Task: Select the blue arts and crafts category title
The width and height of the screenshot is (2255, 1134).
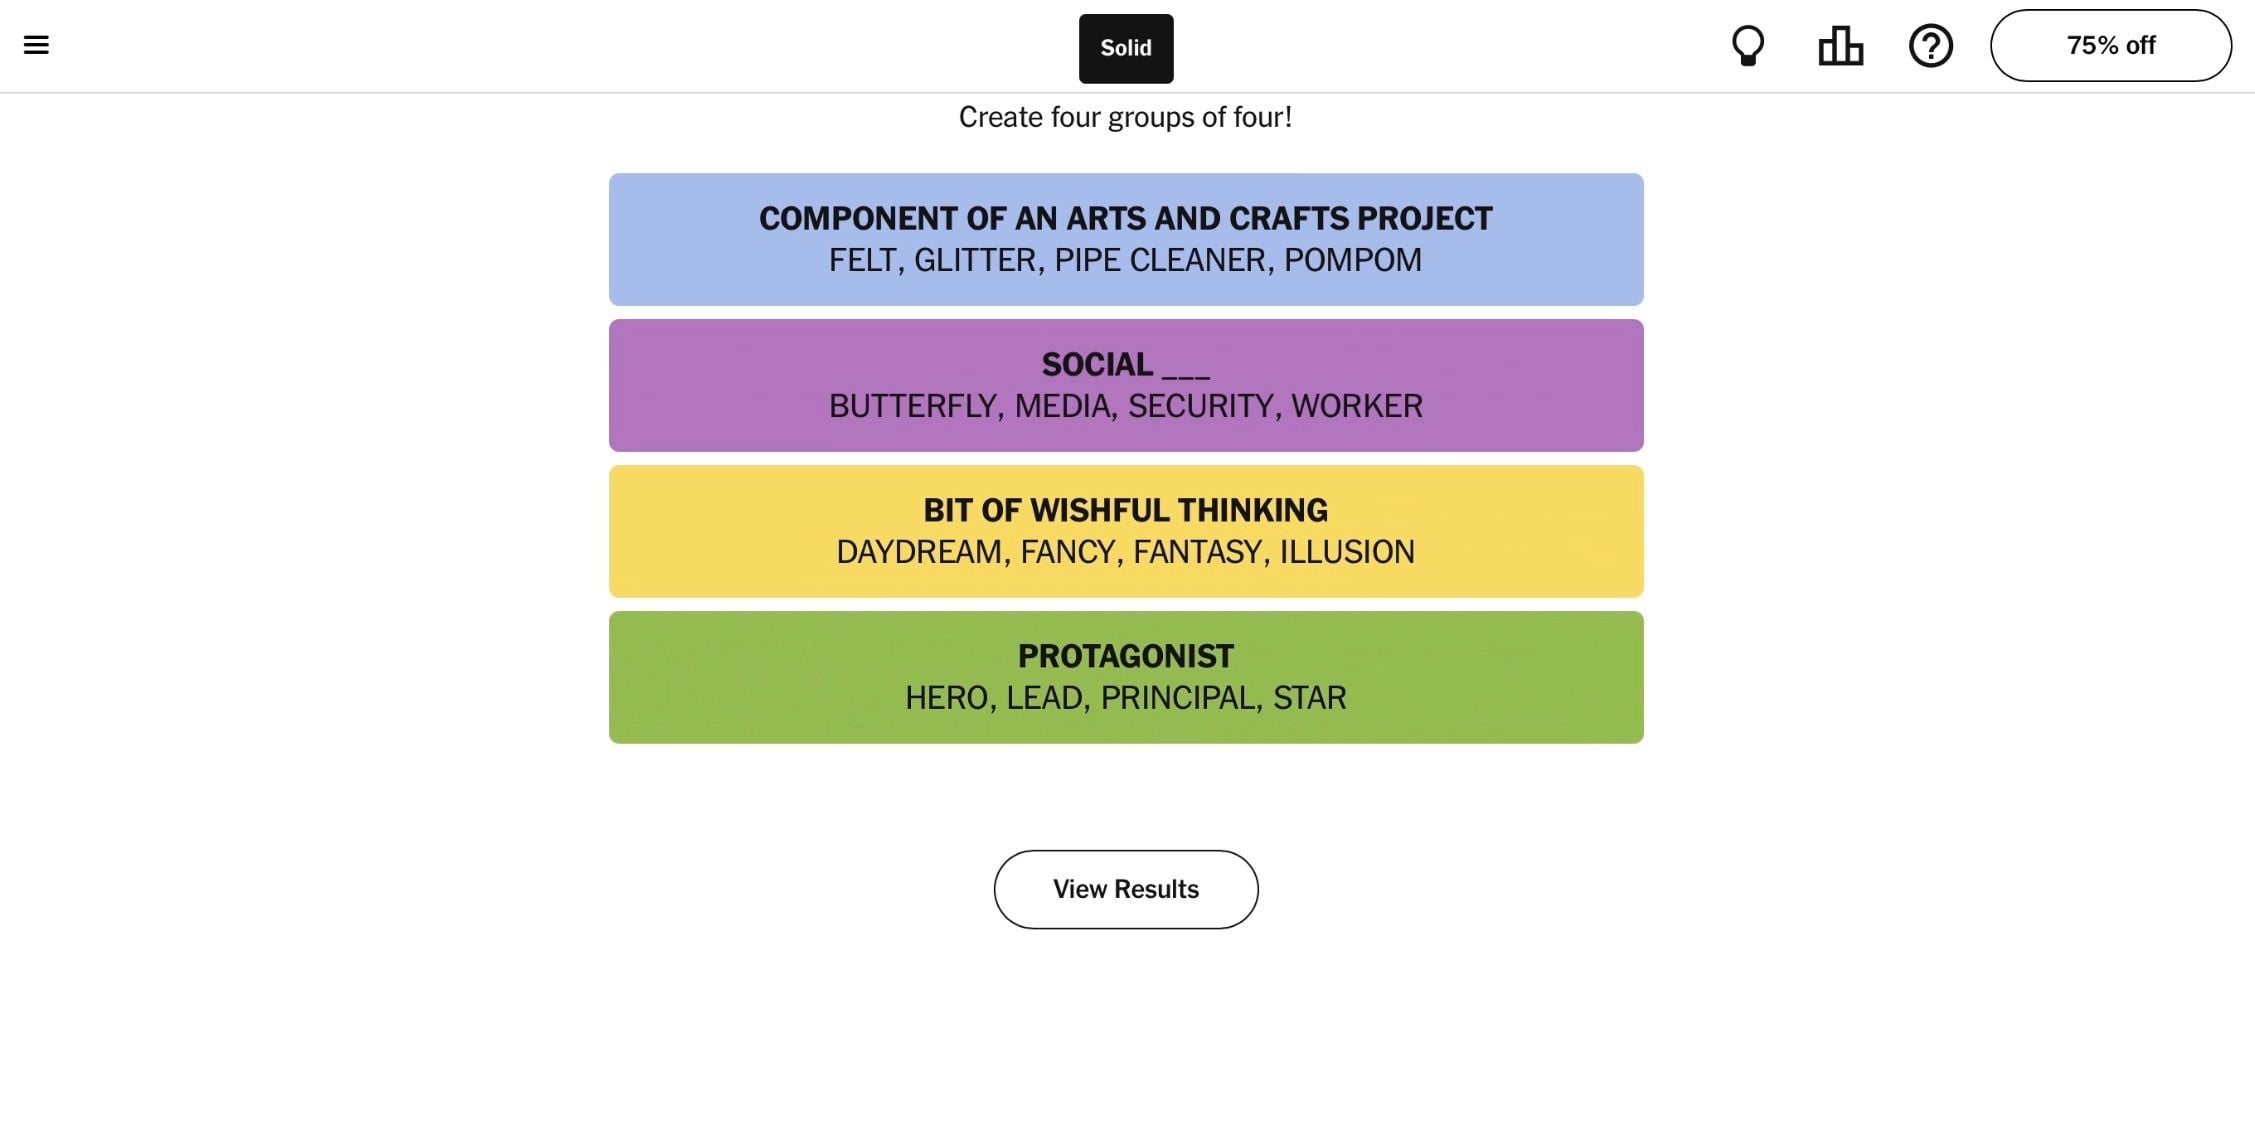Action: pos(1125,218)
